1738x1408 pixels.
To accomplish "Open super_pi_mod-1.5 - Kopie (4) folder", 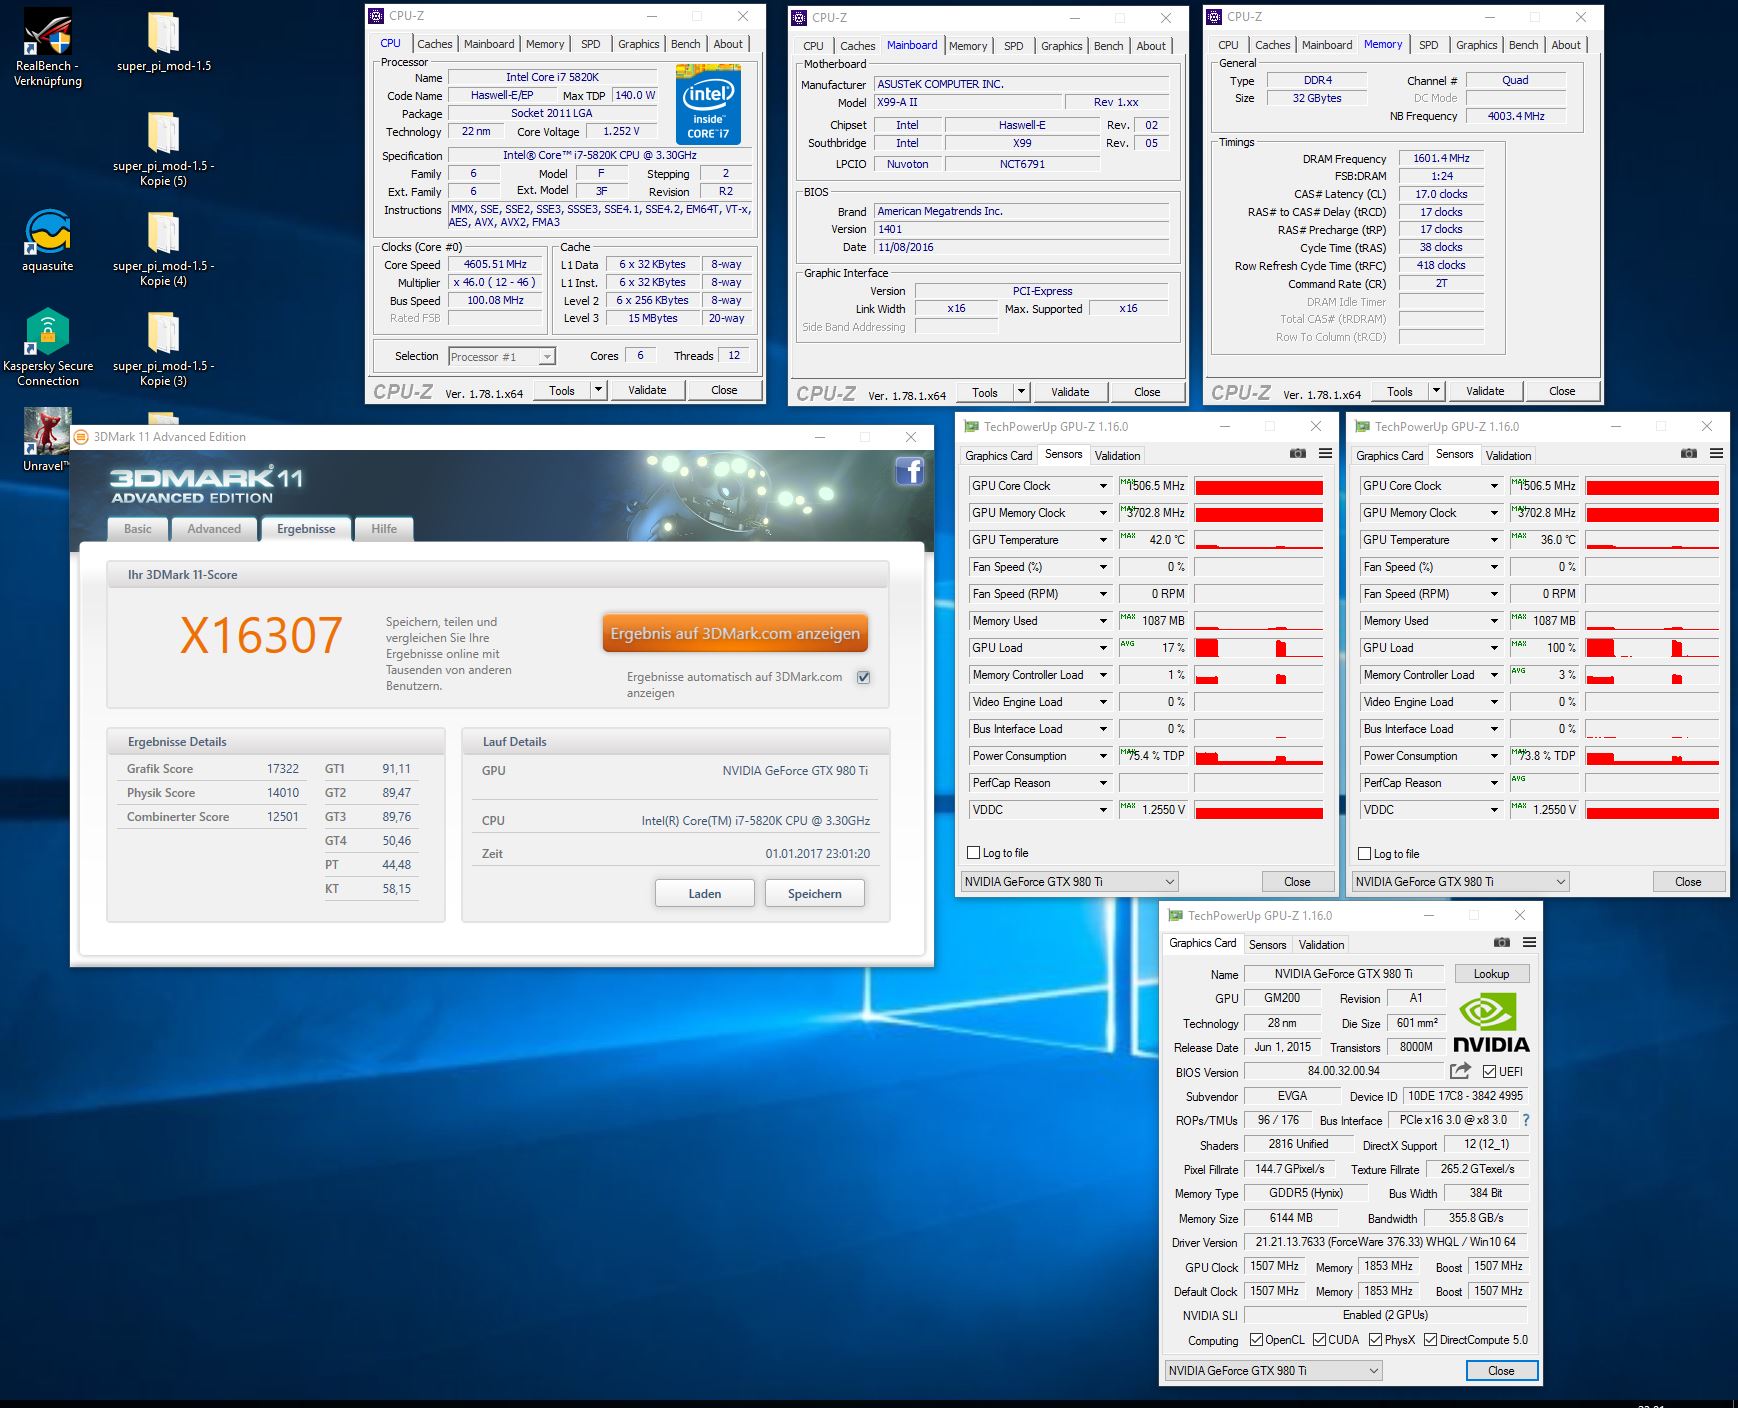I will 164,248.
